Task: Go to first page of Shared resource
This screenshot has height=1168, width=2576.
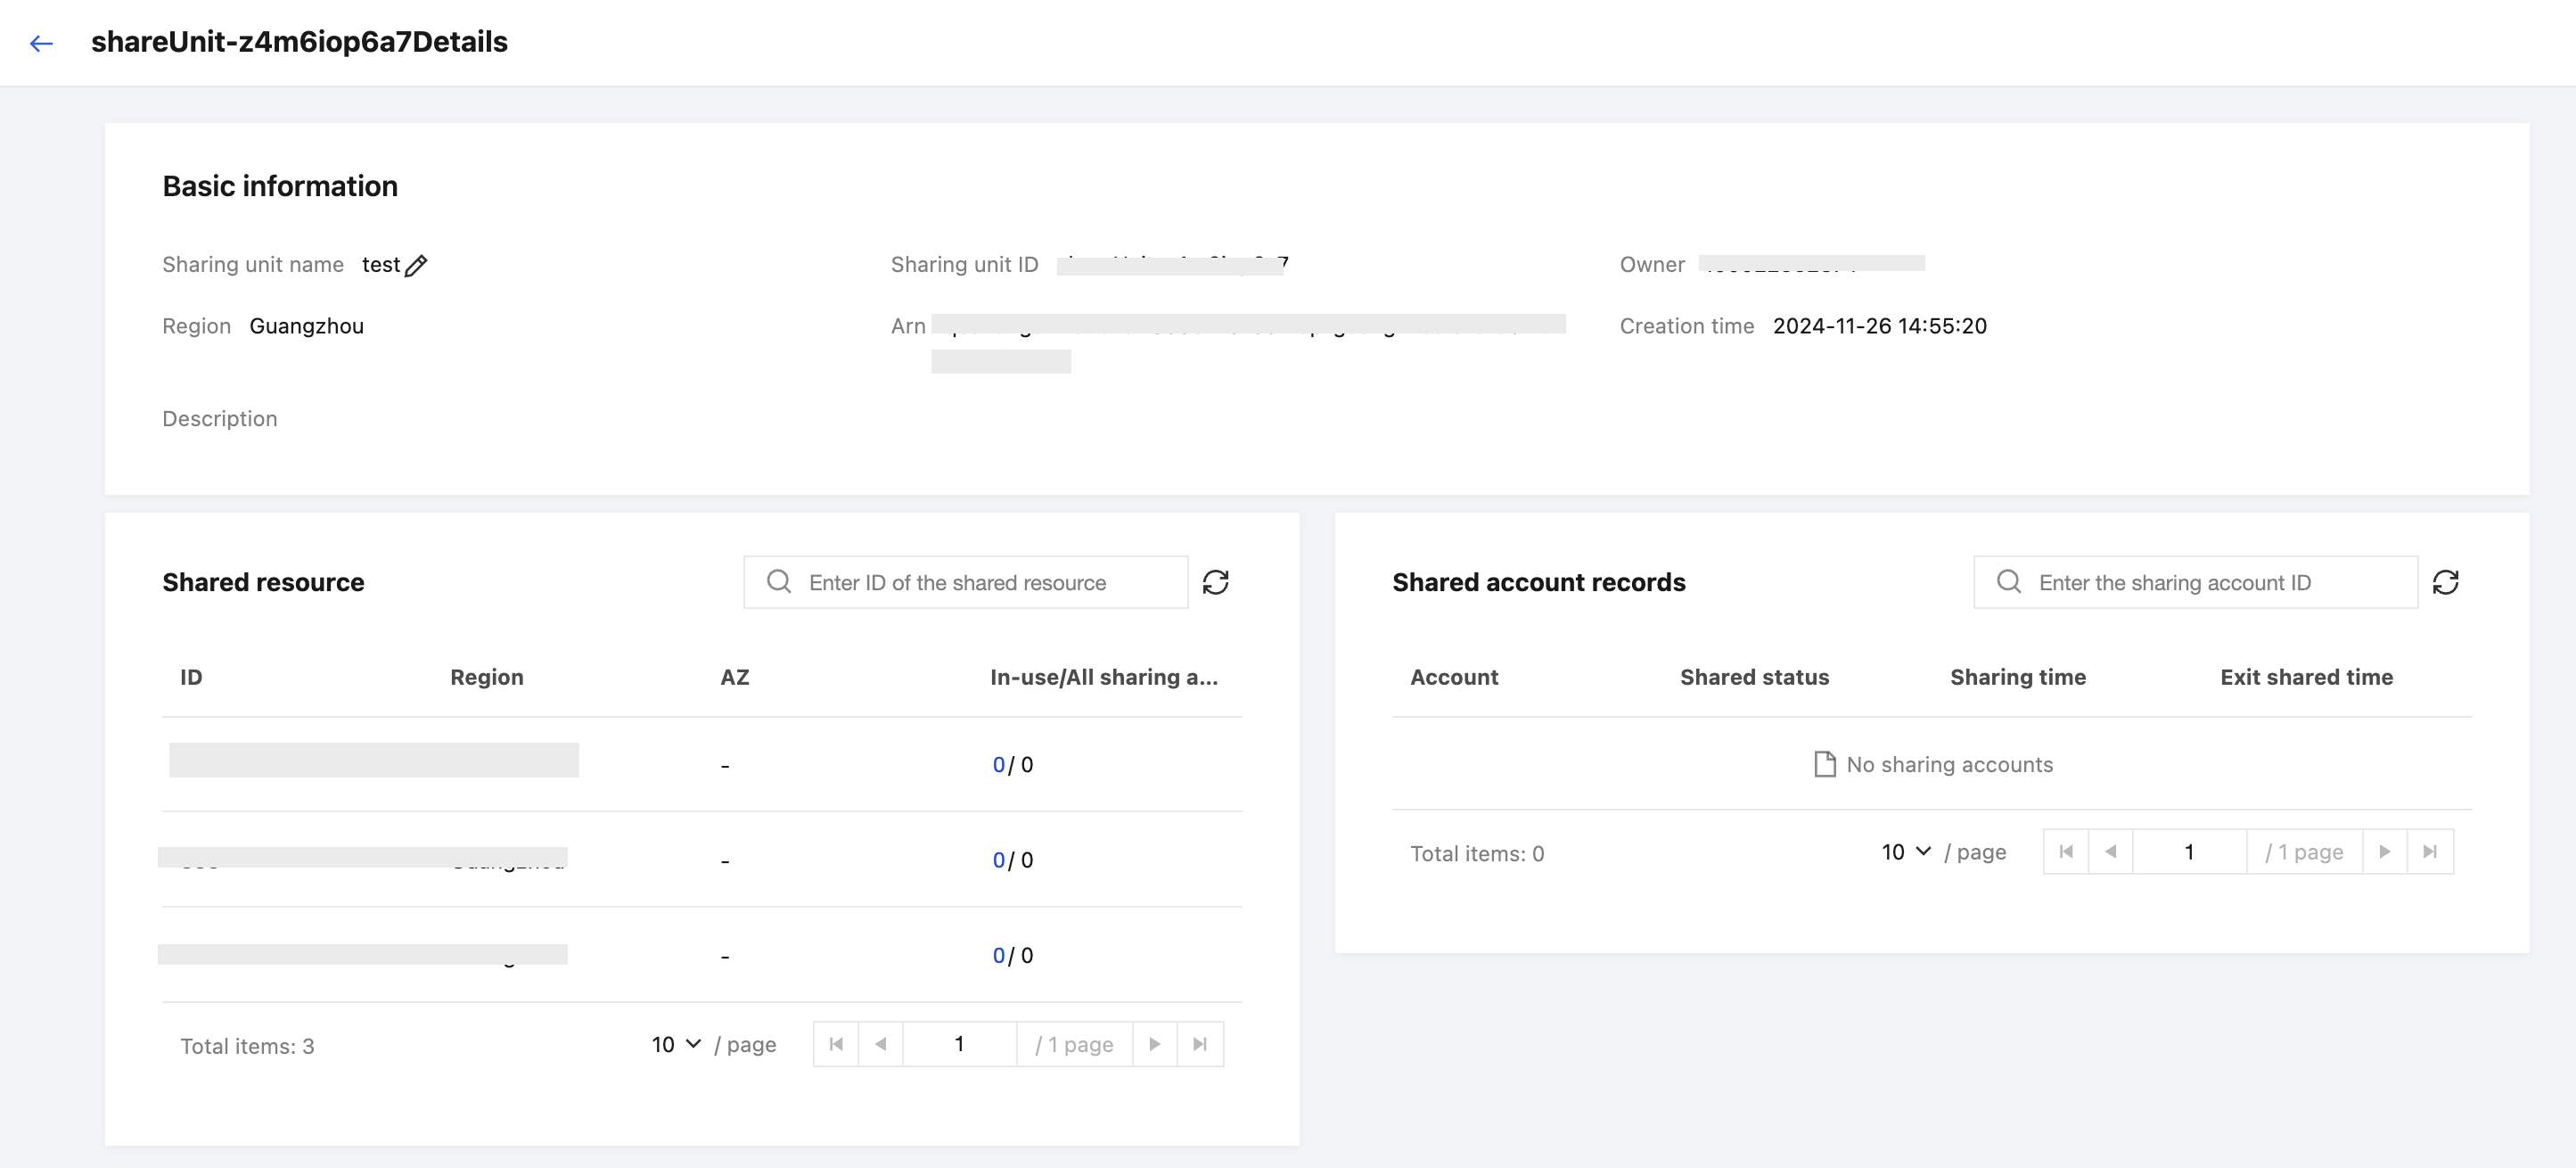Action: (x=836, y=1045)
